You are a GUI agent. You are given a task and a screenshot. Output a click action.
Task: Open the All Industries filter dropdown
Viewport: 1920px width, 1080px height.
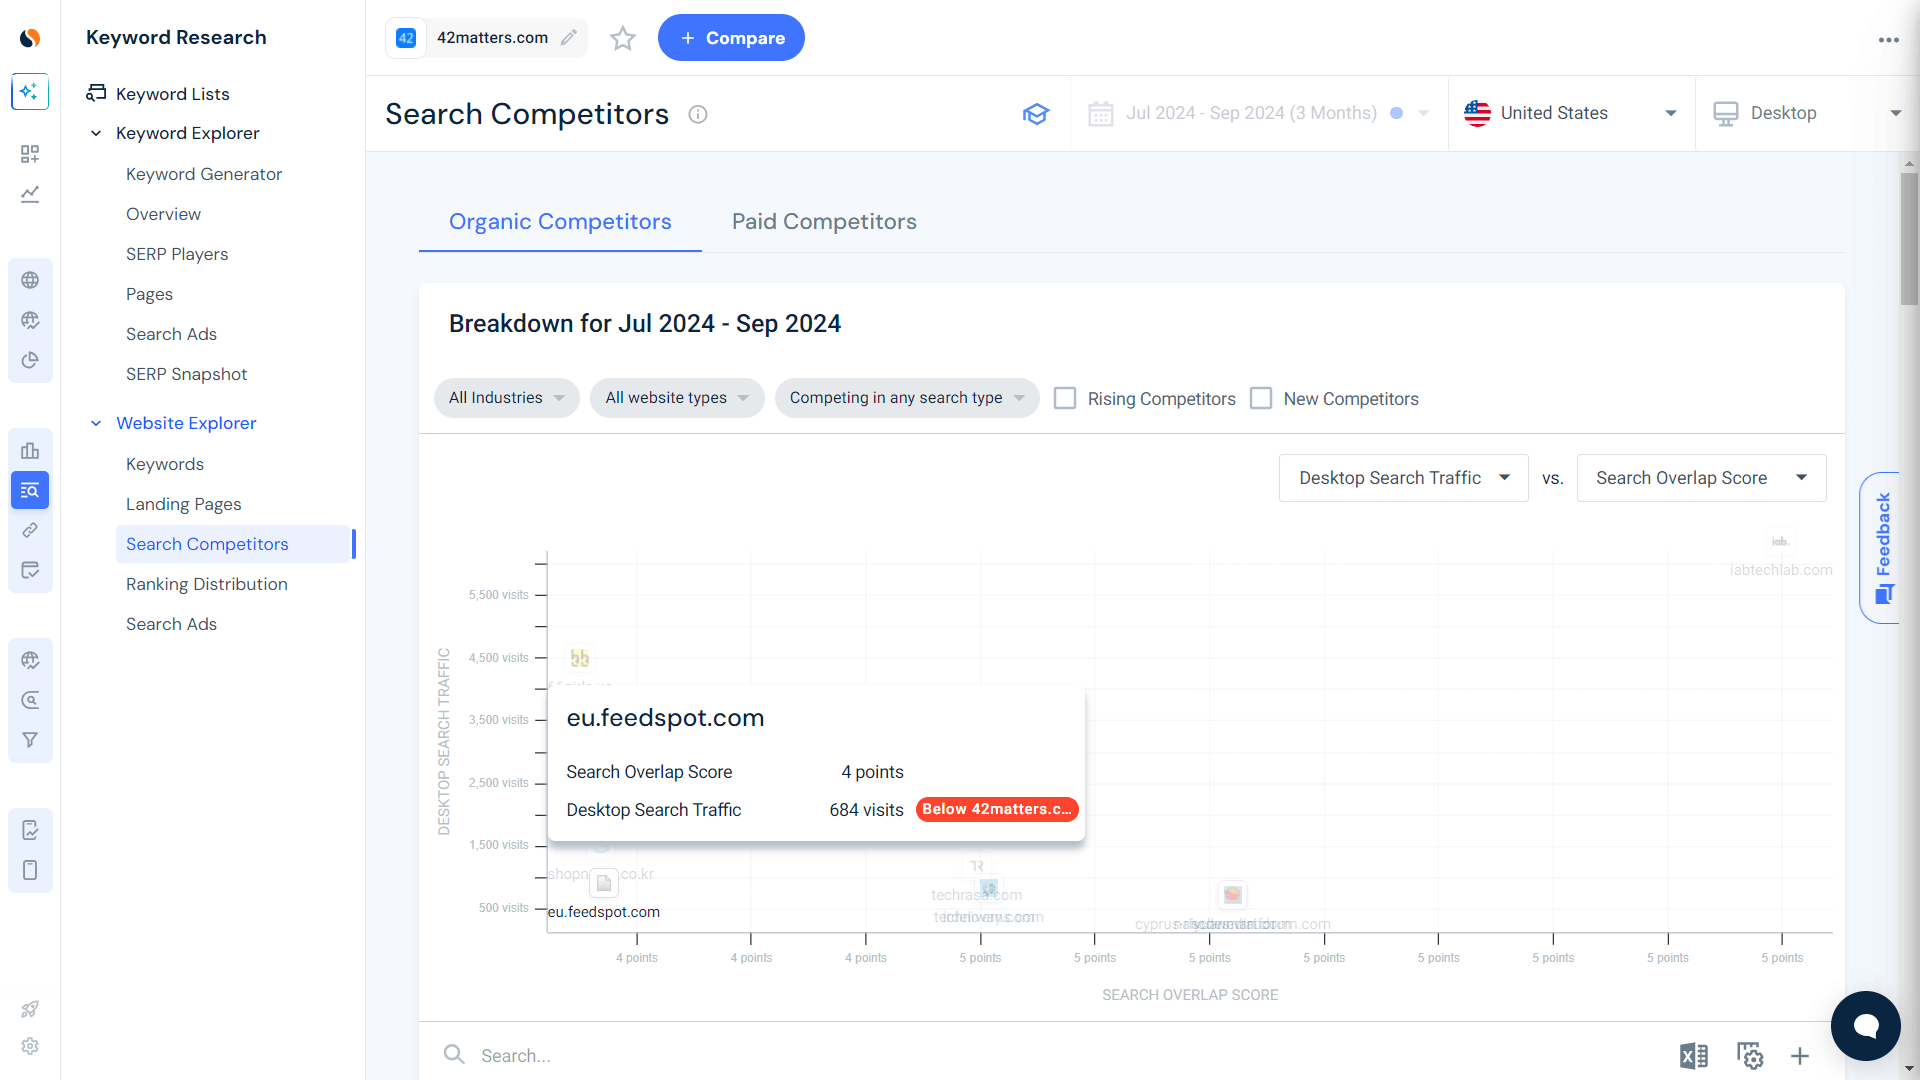tap(506, 398)
